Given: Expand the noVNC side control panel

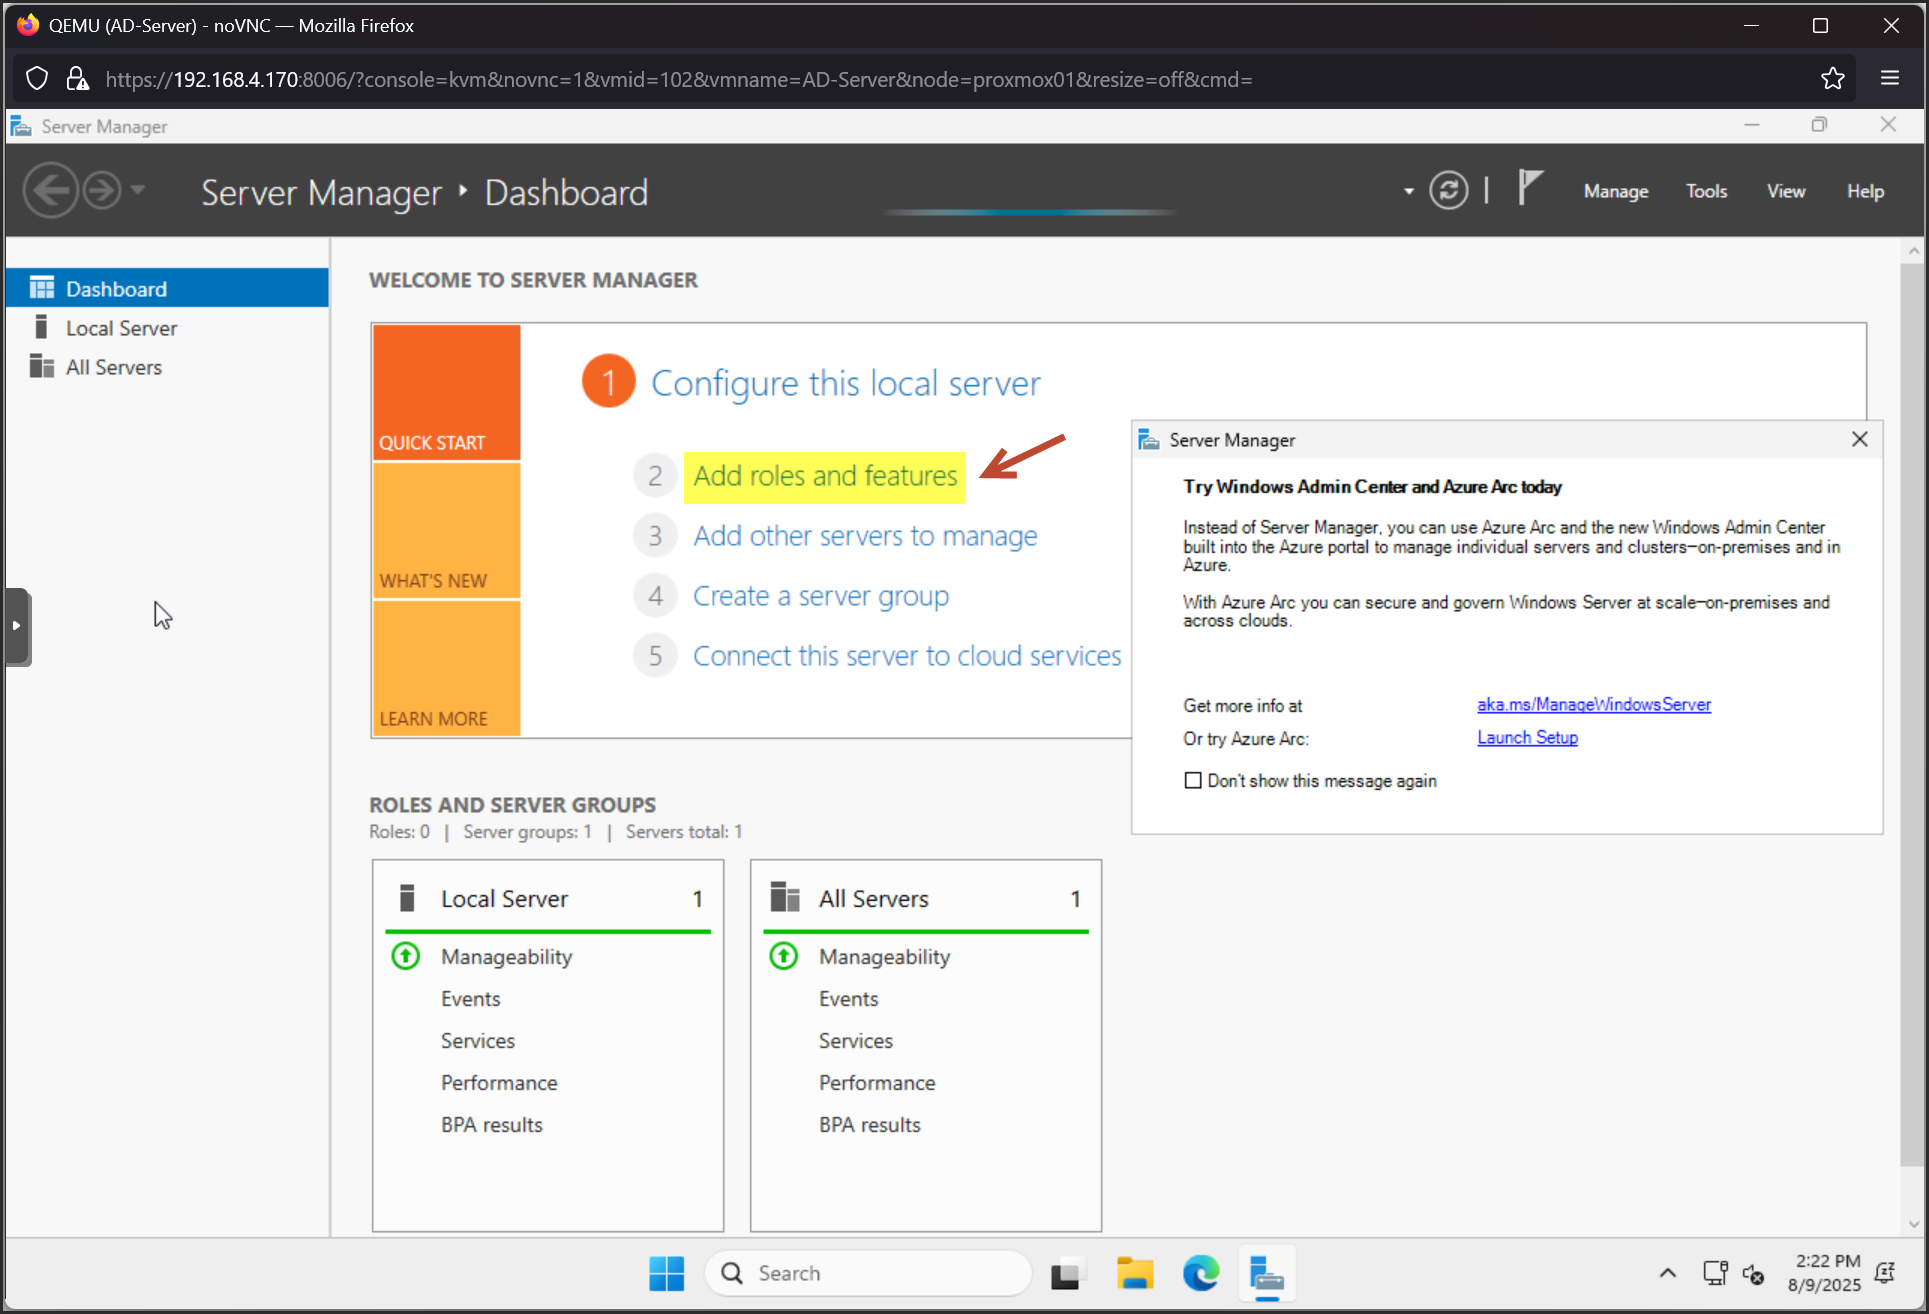Looking at the screenshot, I should pyautogui.click(x=17, y=626).
